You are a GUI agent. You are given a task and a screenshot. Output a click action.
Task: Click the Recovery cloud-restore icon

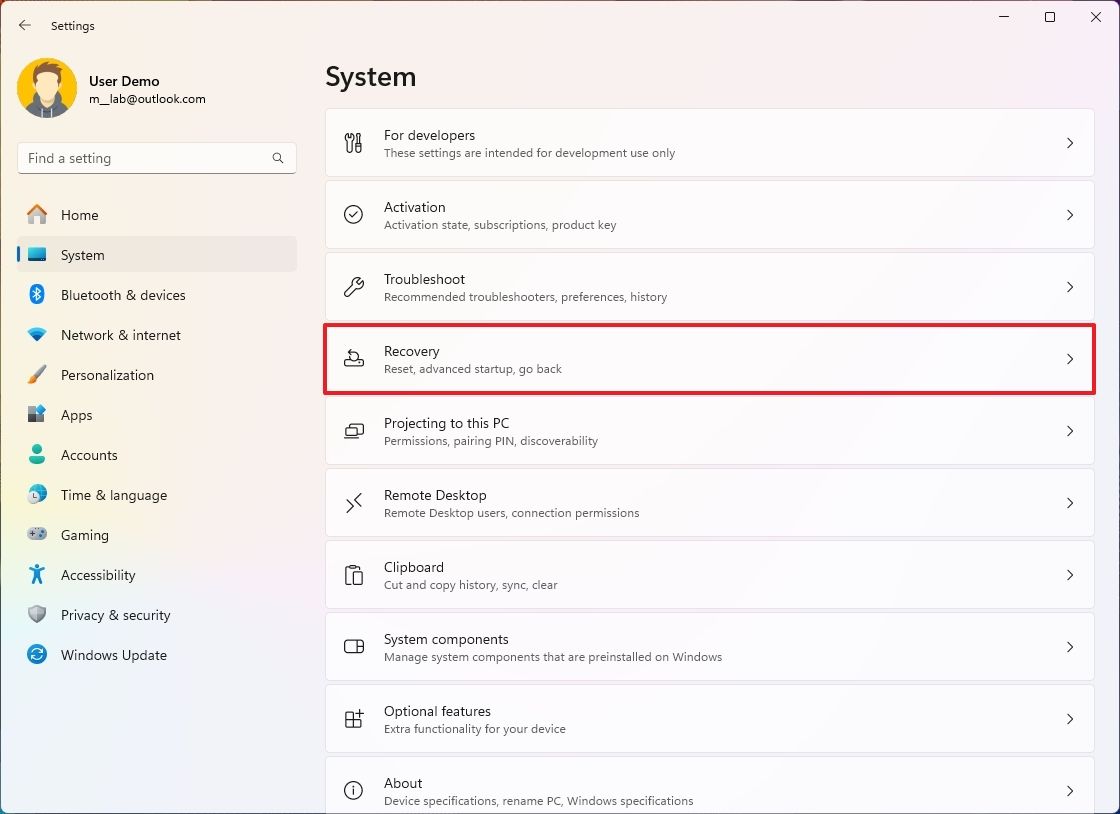pos(353,359)
